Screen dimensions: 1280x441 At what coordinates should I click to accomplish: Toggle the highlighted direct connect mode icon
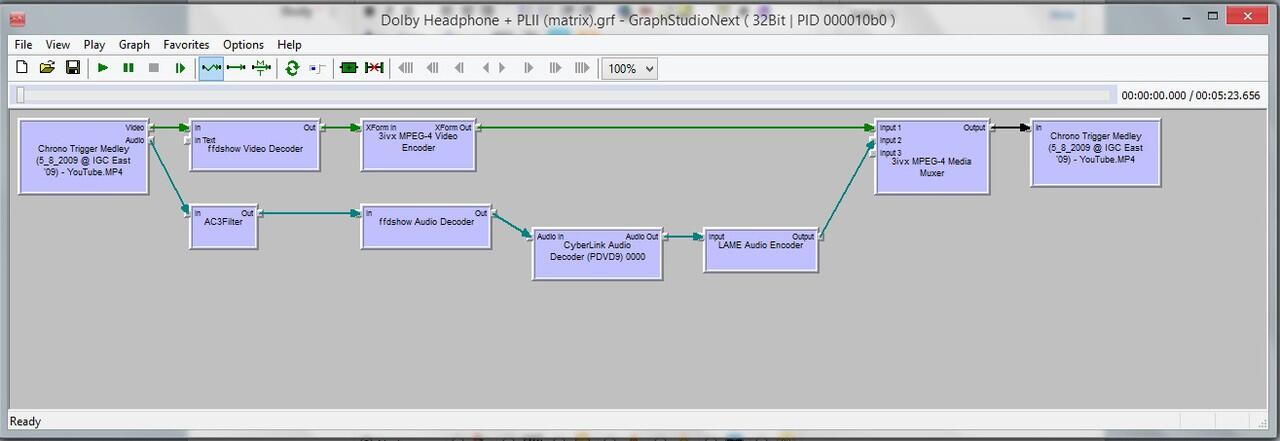click(210, 68)
